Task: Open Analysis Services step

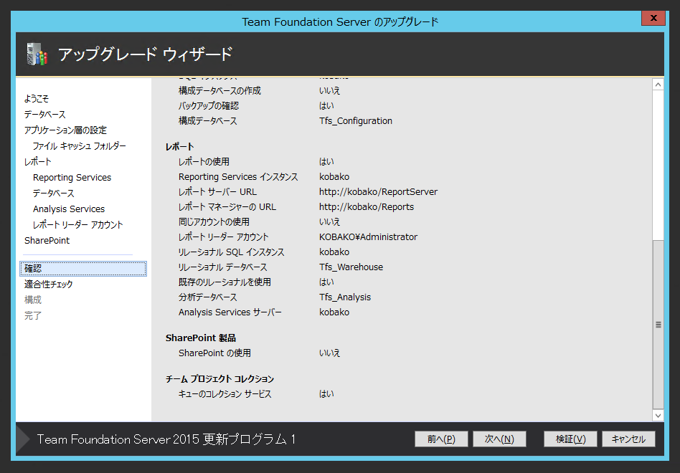Action: coord(69,209)
